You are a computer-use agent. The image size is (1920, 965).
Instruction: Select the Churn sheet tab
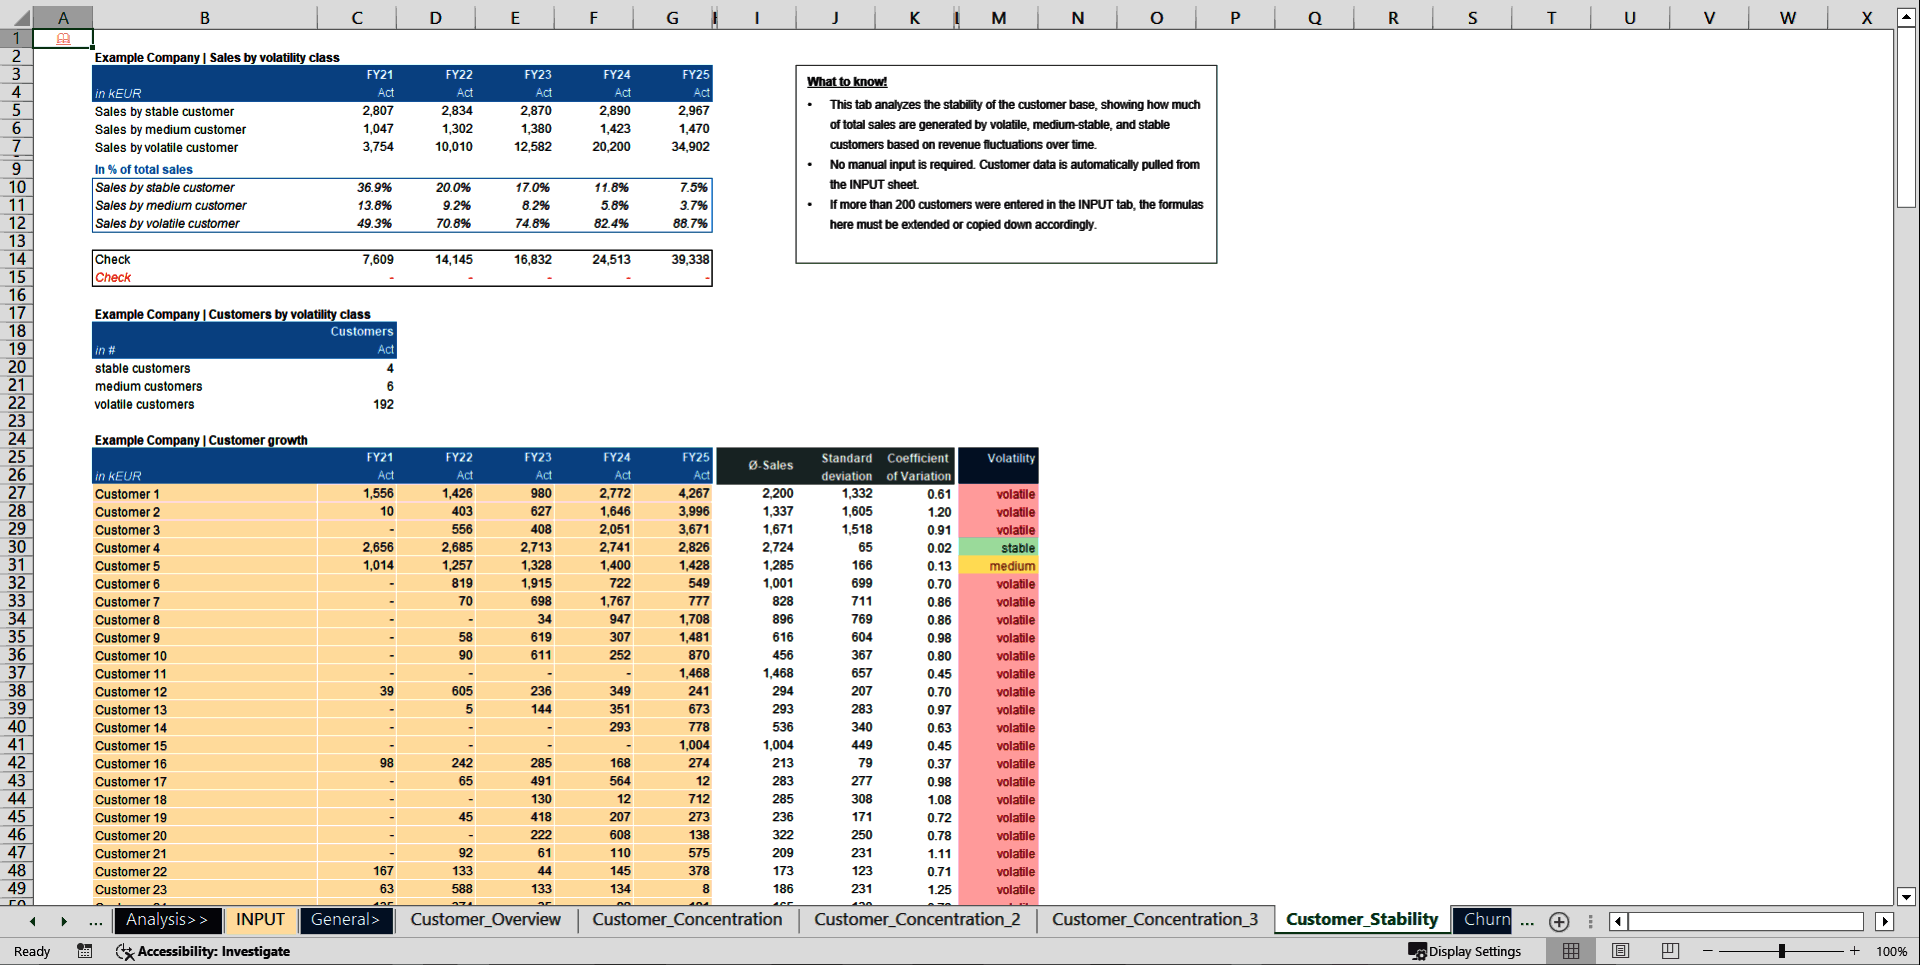[x=1483, y=920]
